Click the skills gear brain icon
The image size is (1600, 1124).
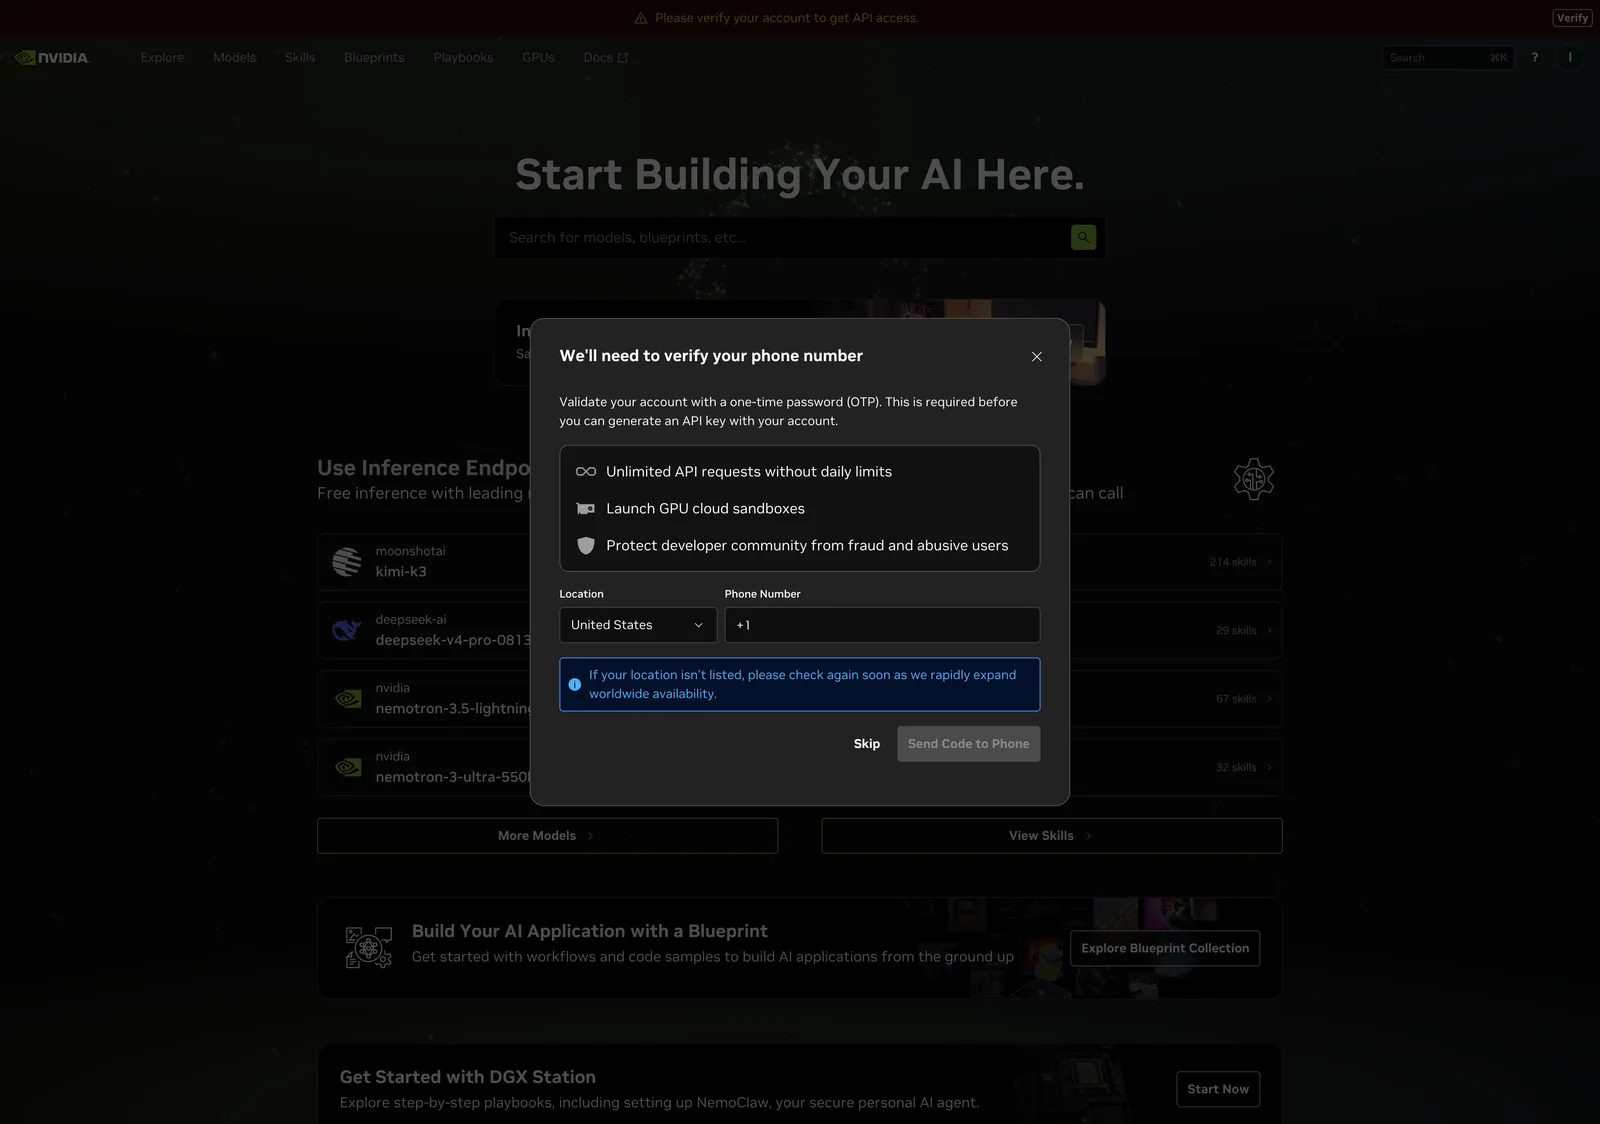click(x=1253, y=479)
